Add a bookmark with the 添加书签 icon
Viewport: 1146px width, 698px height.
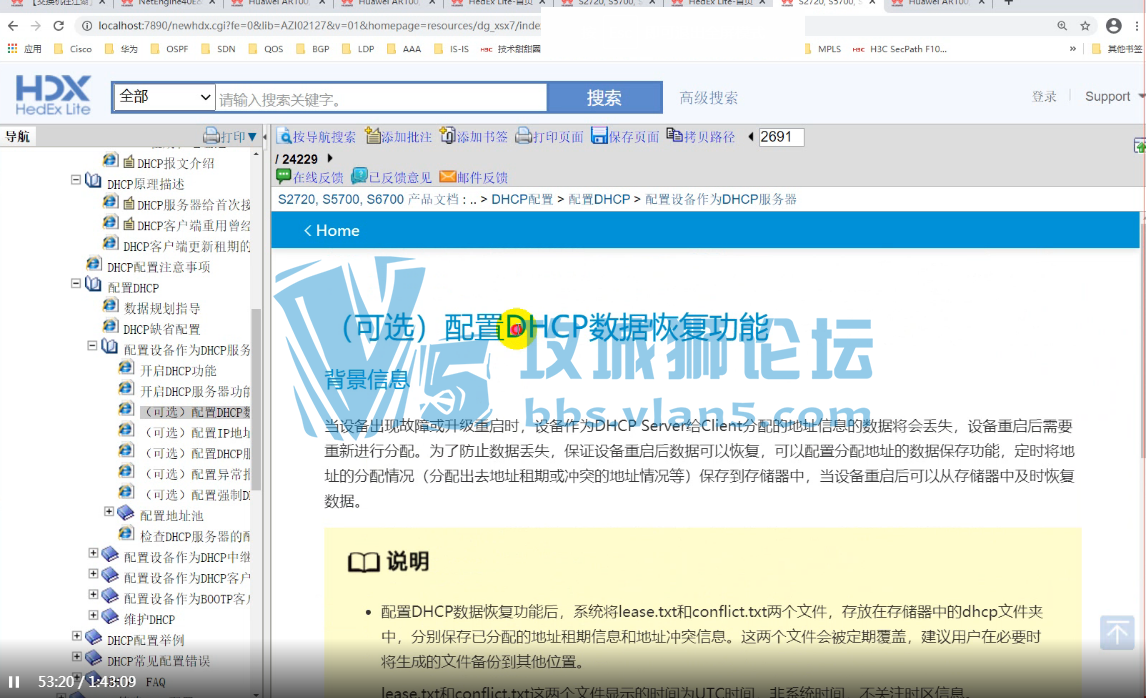(x=447, y=136)
